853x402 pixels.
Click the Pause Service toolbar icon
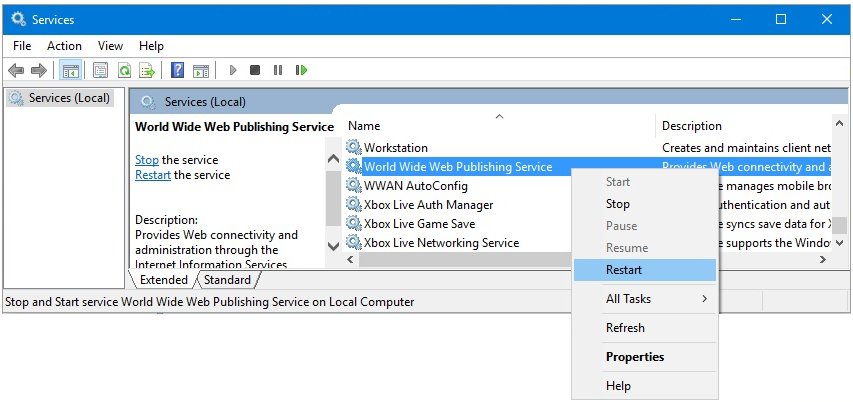click(x=278, y=70)
